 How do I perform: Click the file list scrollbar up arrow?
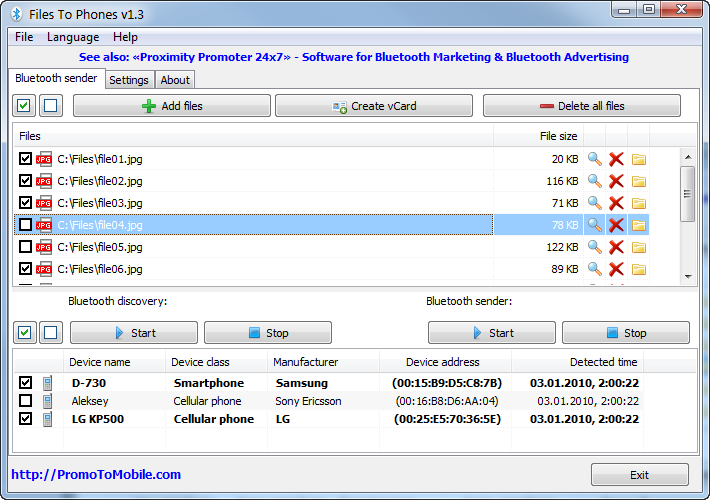[x=688, y=157]
